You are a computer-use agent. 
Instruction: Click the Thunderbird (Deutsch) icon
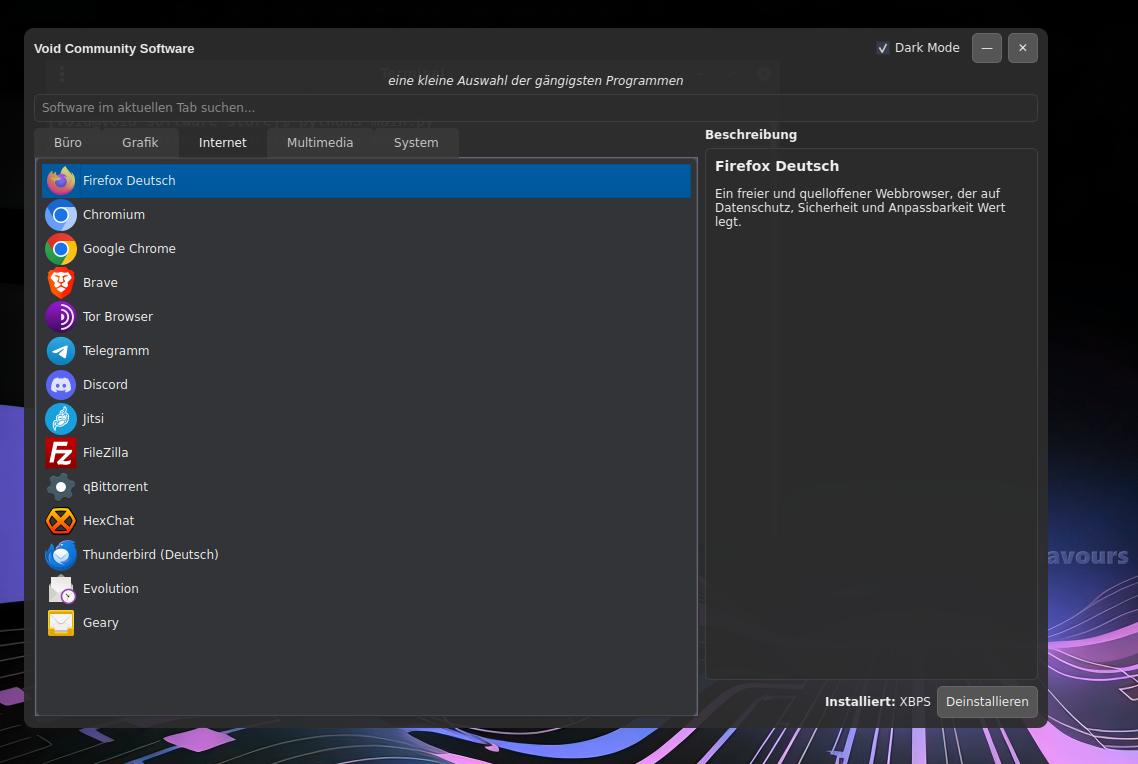pyautogui.click(x=61, y=555)
